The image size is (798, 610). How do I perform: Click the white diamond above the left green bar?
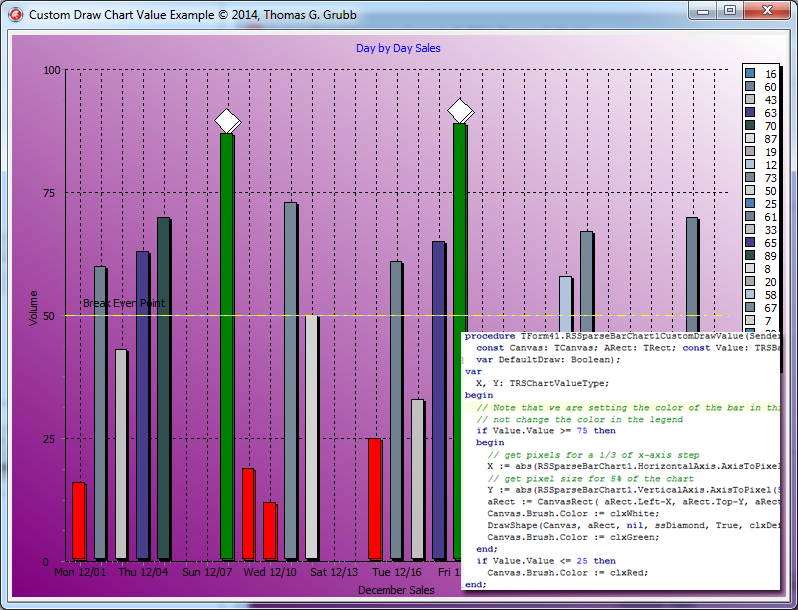point(228,121)
